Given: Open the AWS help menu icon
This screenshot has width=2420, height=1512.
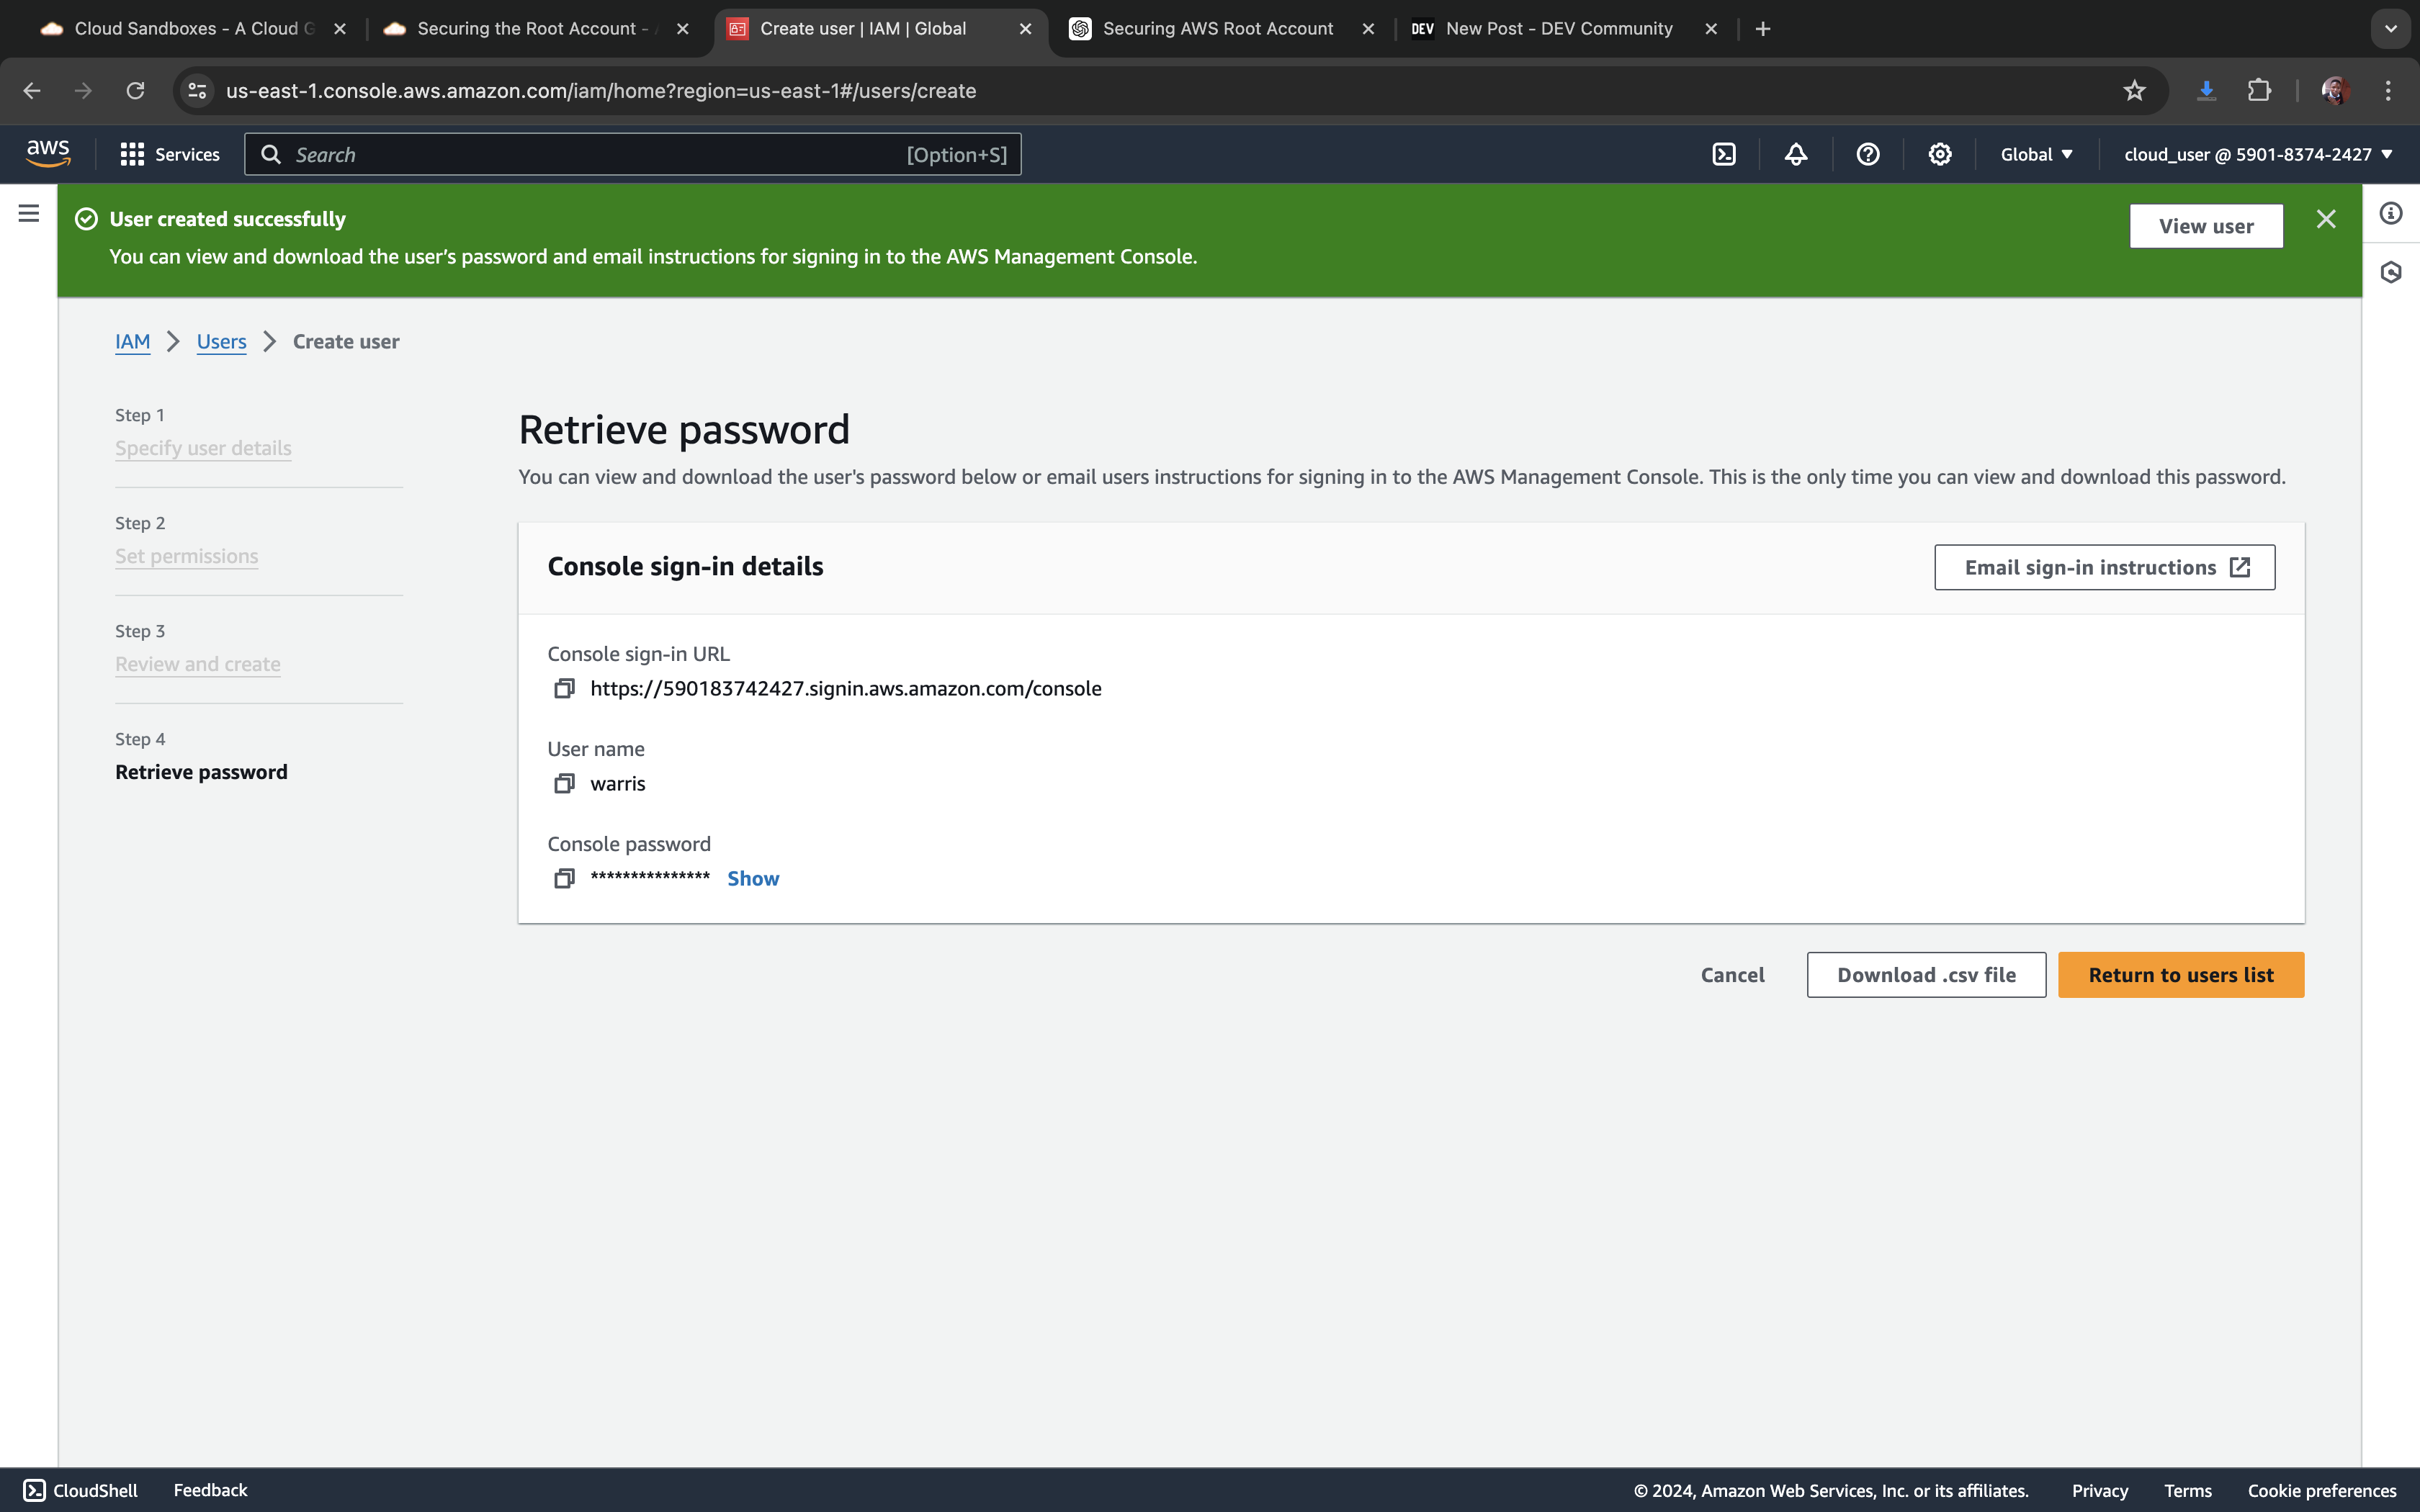Looking at the screenshot, I should click(x=1867, y=154).
